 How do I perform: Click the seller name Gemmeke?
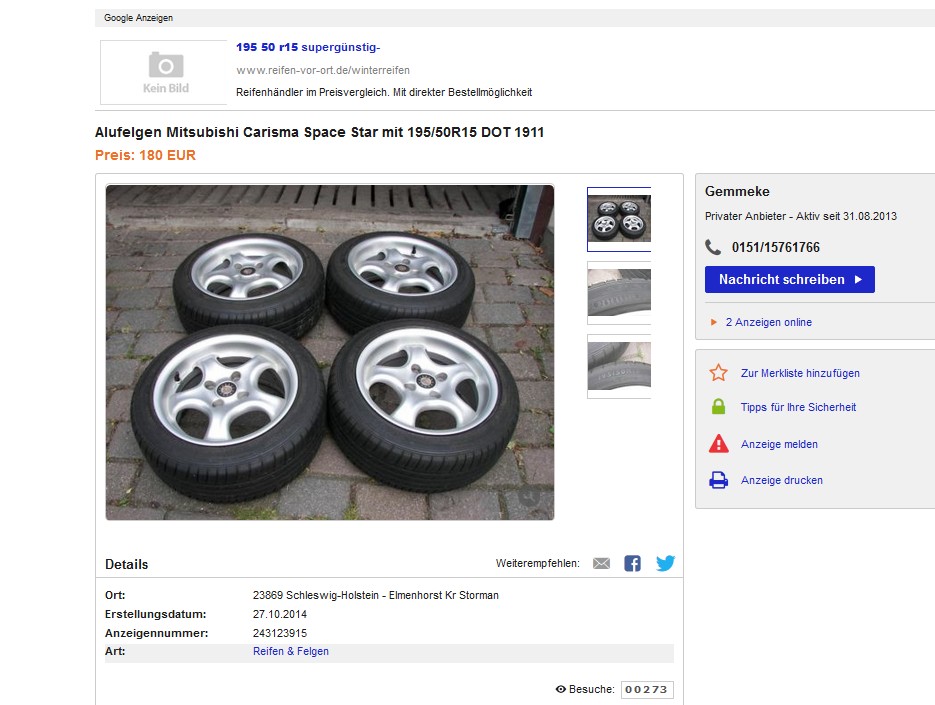pyautogui.click(x=737, y=191)
